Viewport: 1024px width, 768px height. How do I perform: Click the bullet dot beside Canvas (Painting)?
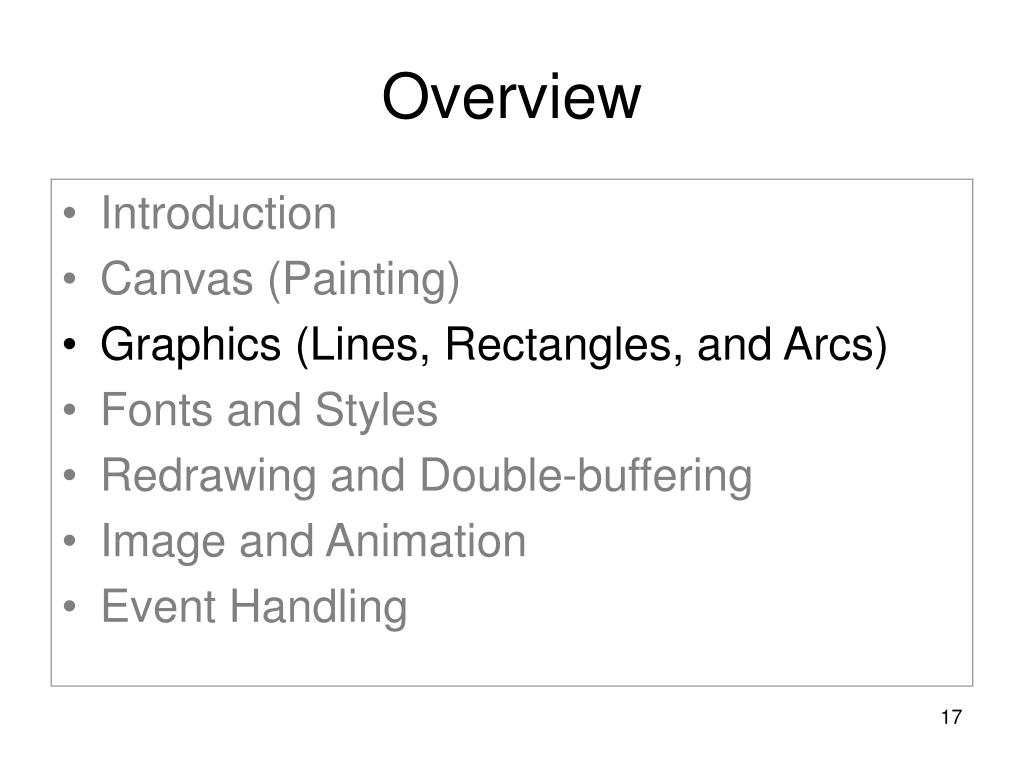tap(70, 279)
